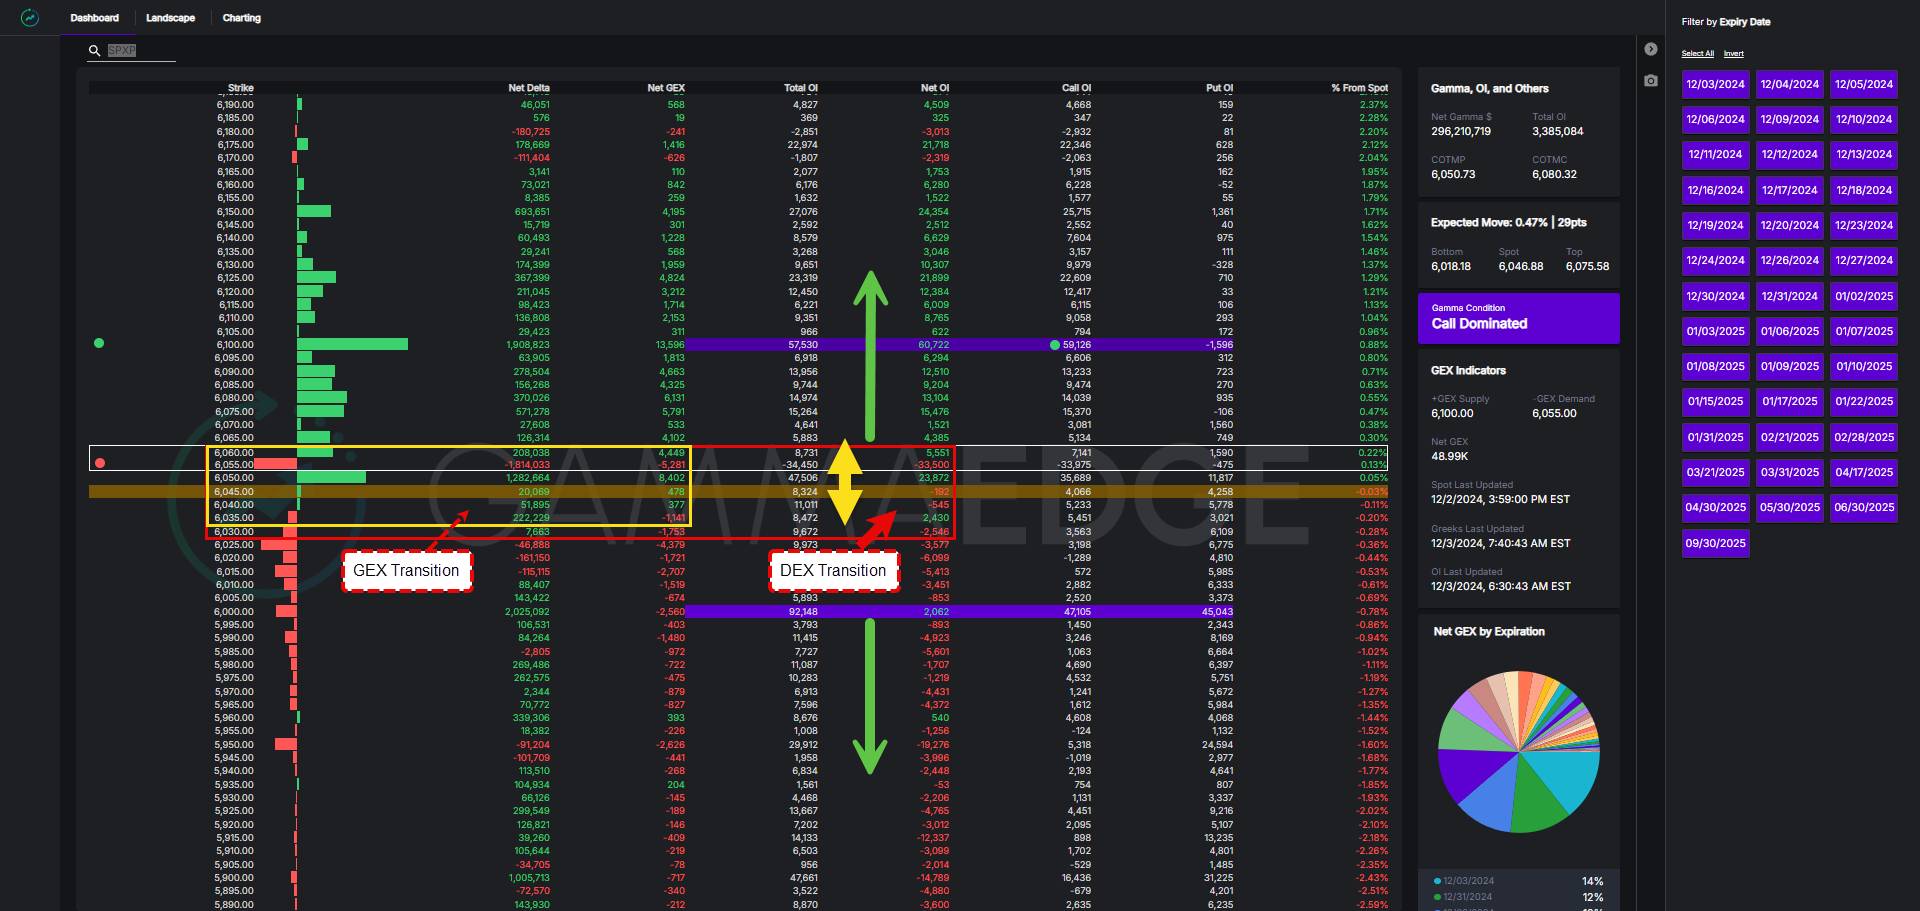Click the camera screenshot icon
Image resolution: width=1920 pixels, height=911 pixels.
tap(1651, 80)
